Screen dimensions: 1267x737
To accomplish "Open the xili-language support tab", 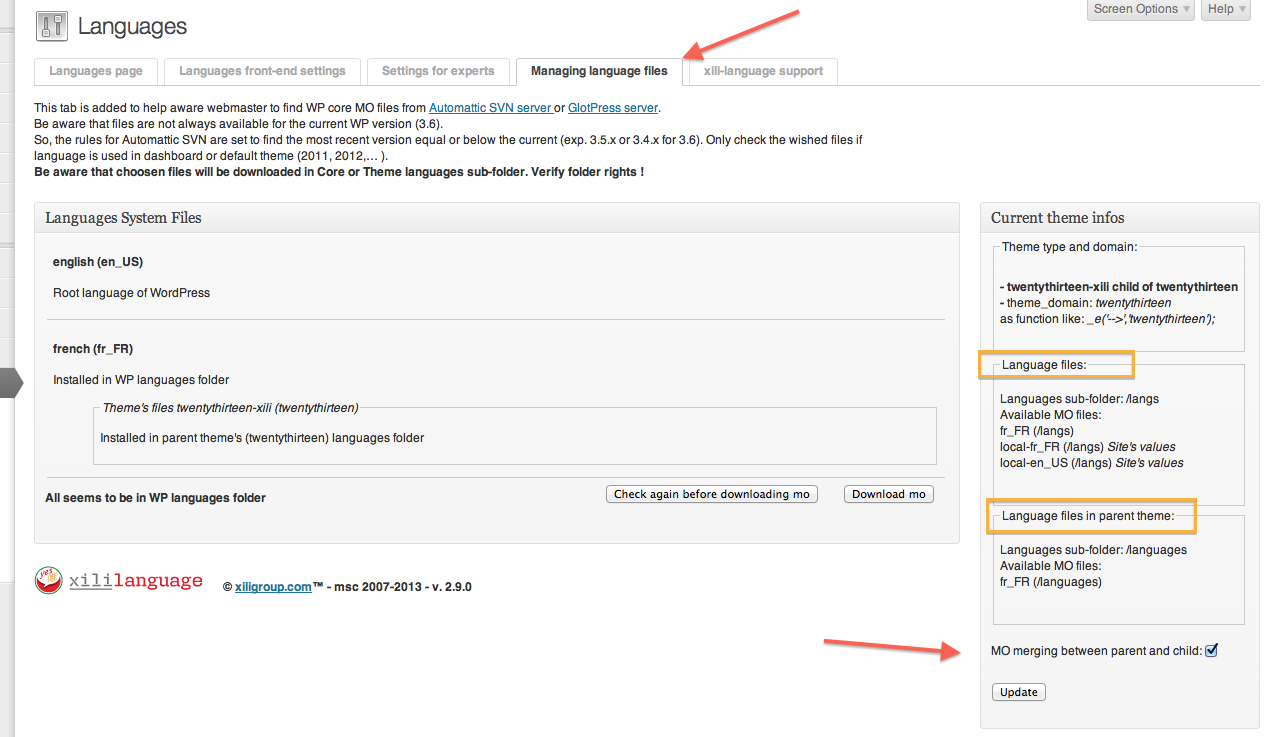I will (763, 71).
